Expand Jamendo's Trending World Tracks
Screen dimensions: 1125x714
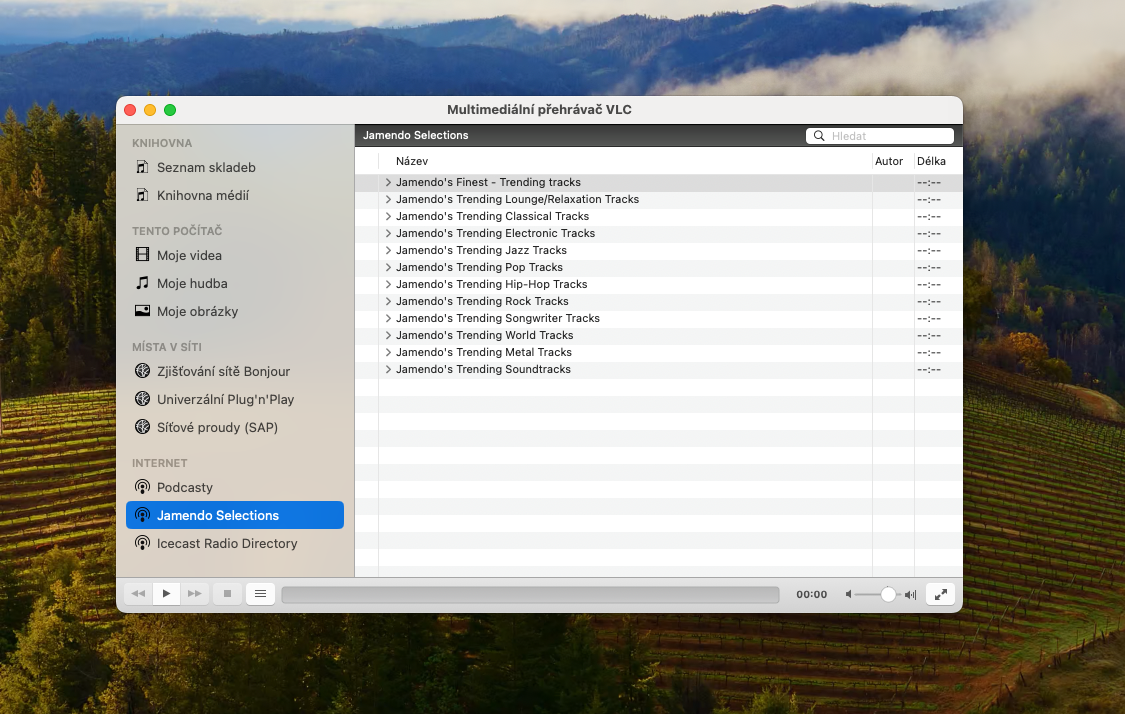point(388,335)
